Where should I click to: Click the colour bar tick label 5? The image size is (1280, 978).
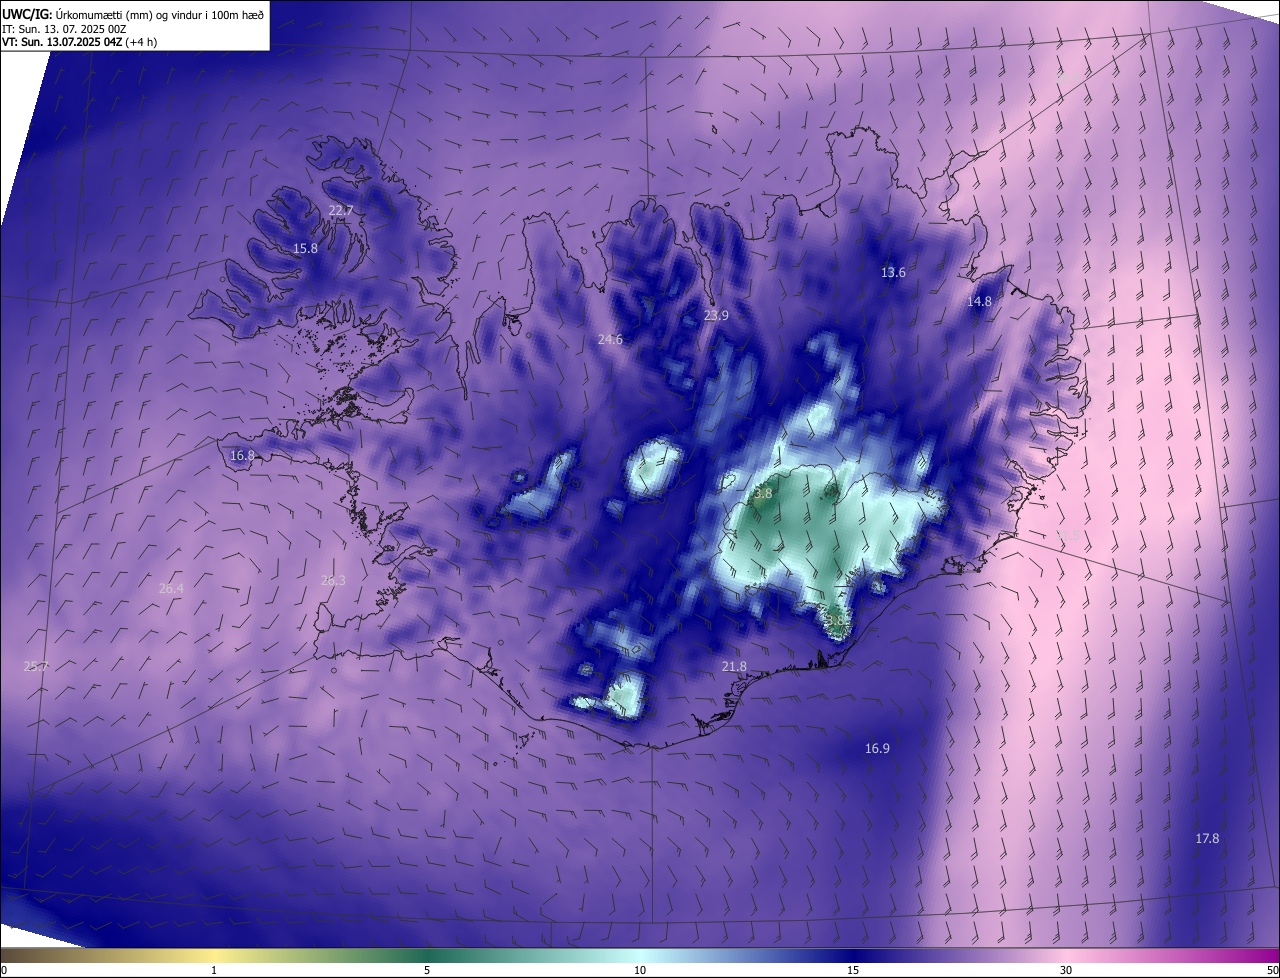click(427, 971)
